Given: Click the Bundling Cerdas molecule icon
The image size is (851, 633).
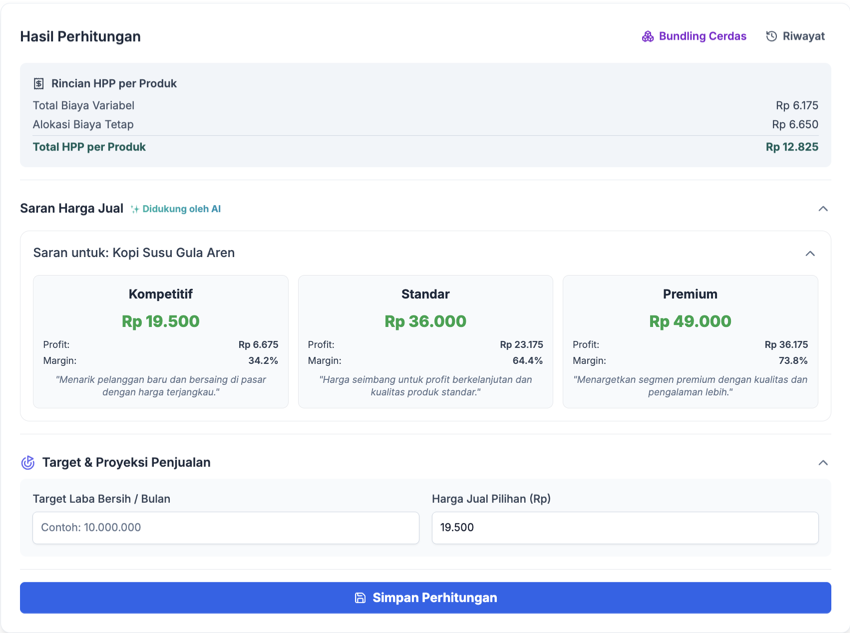Looking at the screenshot, I should pyautogui.click(x=647, y=35).
